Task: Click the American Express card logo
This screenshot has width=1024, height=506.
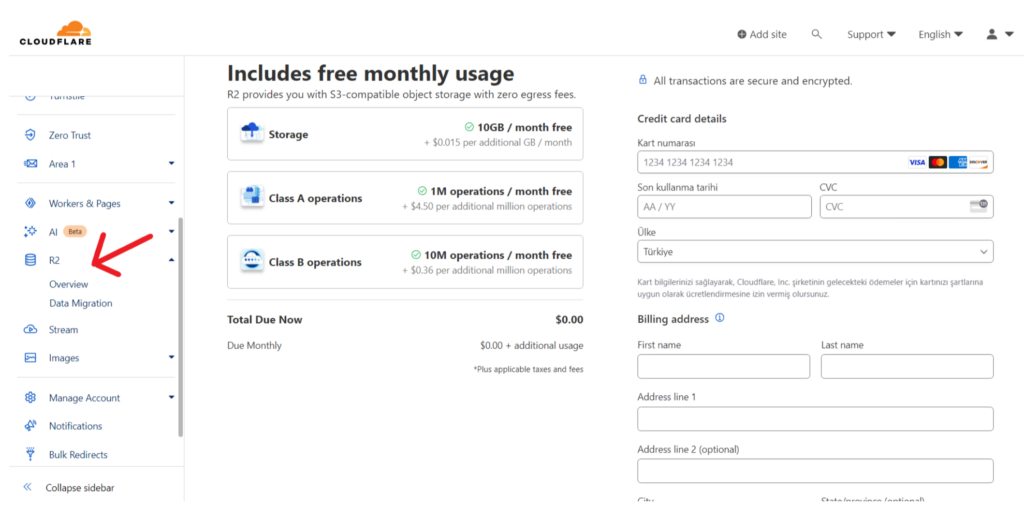Action: click(x=957, y=162)
